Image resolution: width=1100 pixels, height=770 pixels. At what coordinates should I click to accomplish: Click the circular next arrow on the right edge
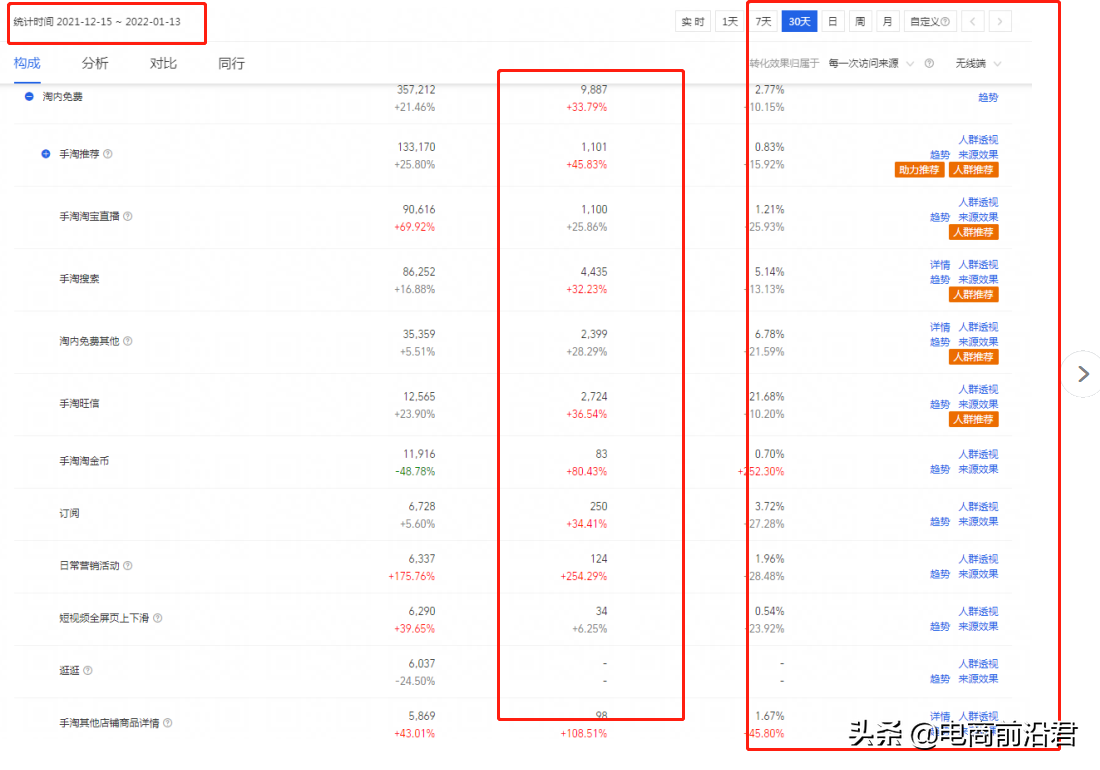[1083, 373]
